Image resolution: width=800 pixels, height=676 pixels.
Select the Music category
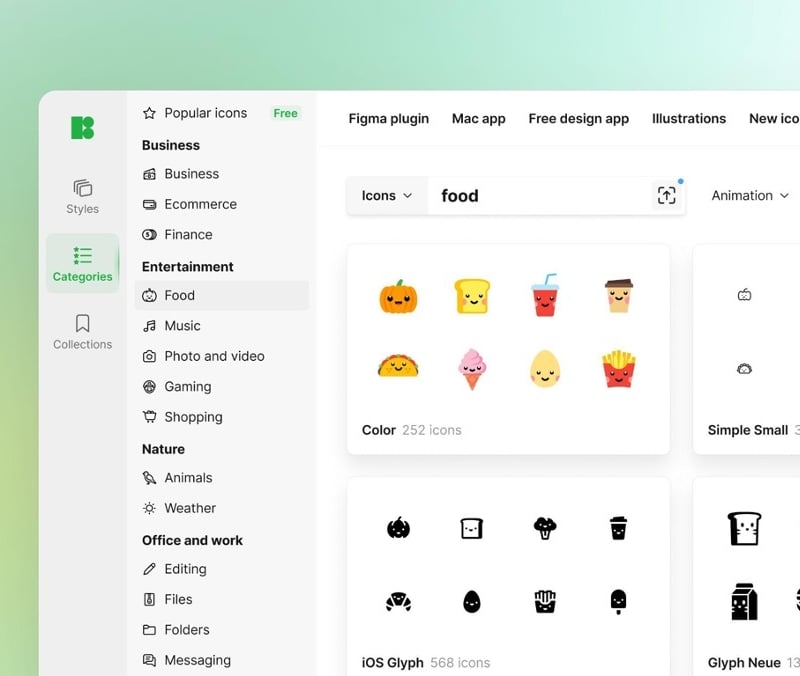[171, 326]
